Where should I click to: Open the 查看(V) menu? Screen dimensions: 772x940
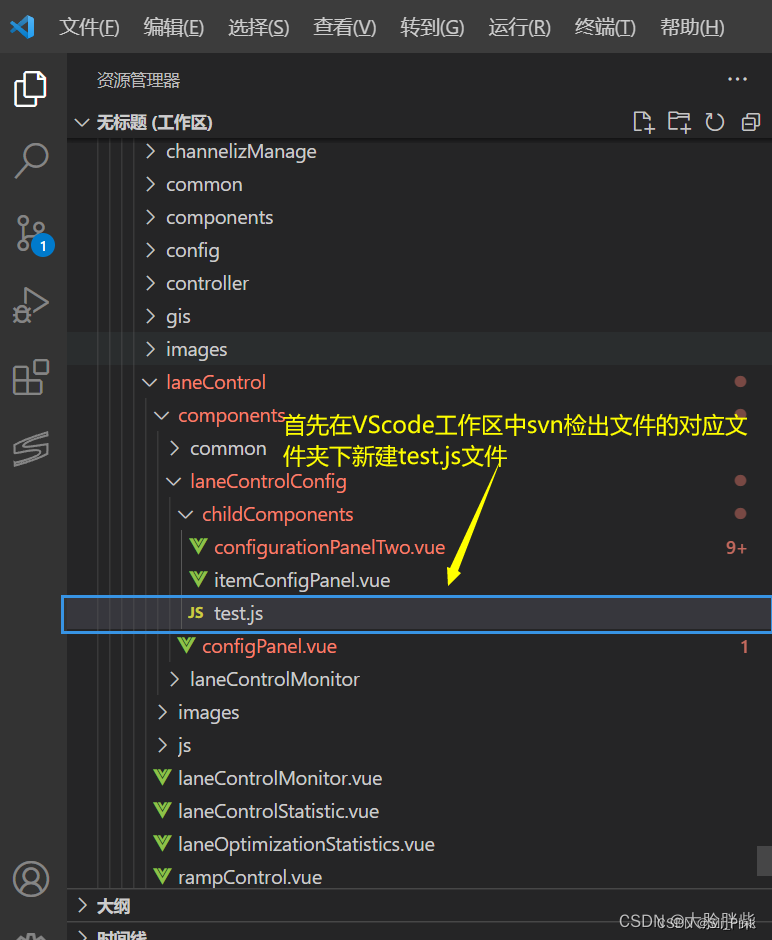tap(345, 27)
